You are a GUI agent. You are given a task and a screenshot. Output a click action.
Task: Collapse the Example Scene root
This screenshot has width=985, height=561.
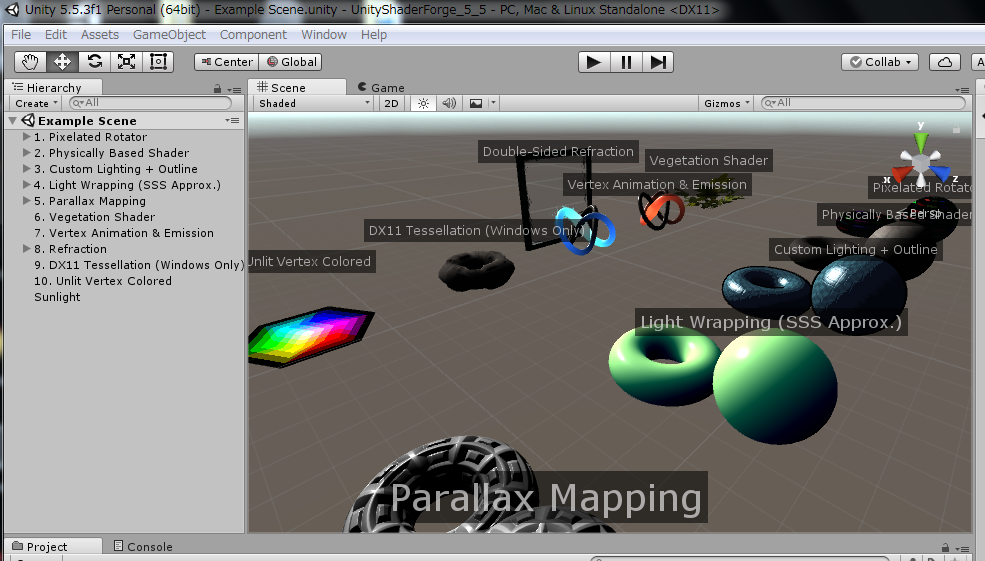[13, 120]
